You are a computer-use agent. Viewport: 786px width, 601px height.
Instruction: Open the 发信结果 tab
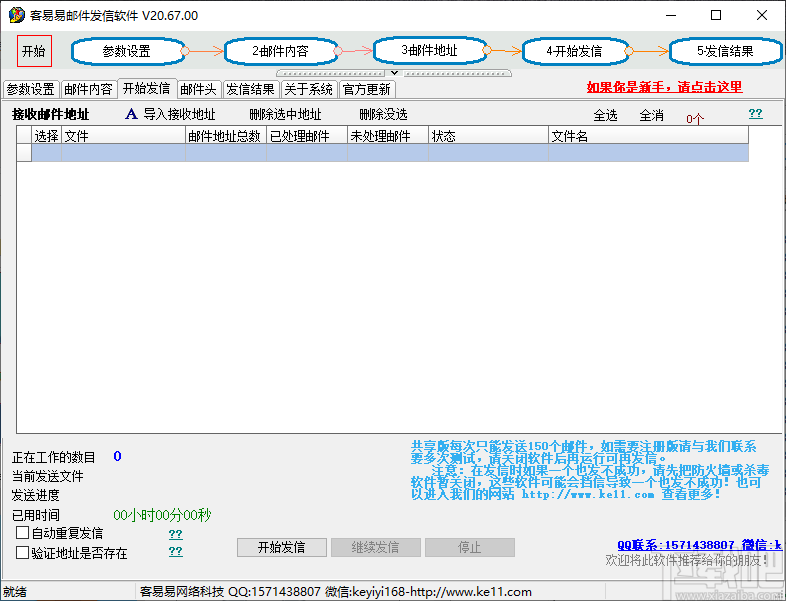[x=251, y=89]
